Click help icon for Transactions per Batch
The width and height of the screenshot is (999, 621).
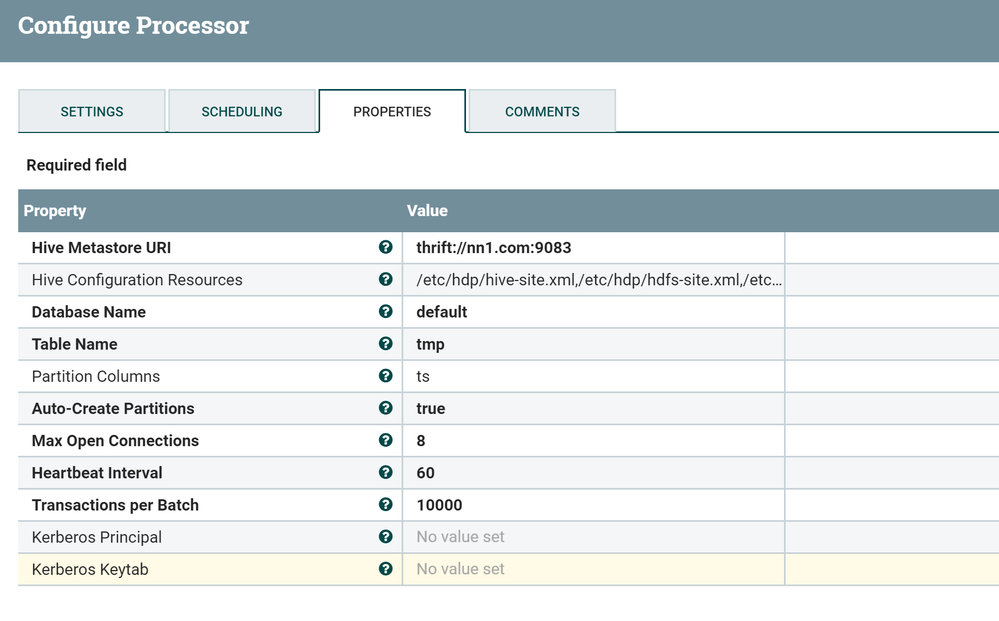(x=386, y=504)
